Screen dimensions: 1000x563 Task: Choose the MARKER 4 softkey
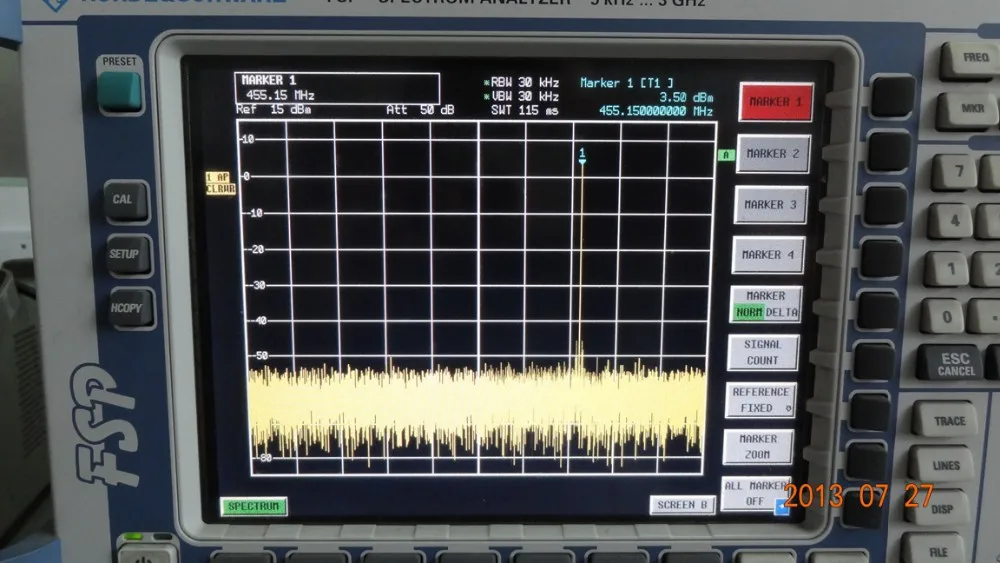(x=768, y=255)
